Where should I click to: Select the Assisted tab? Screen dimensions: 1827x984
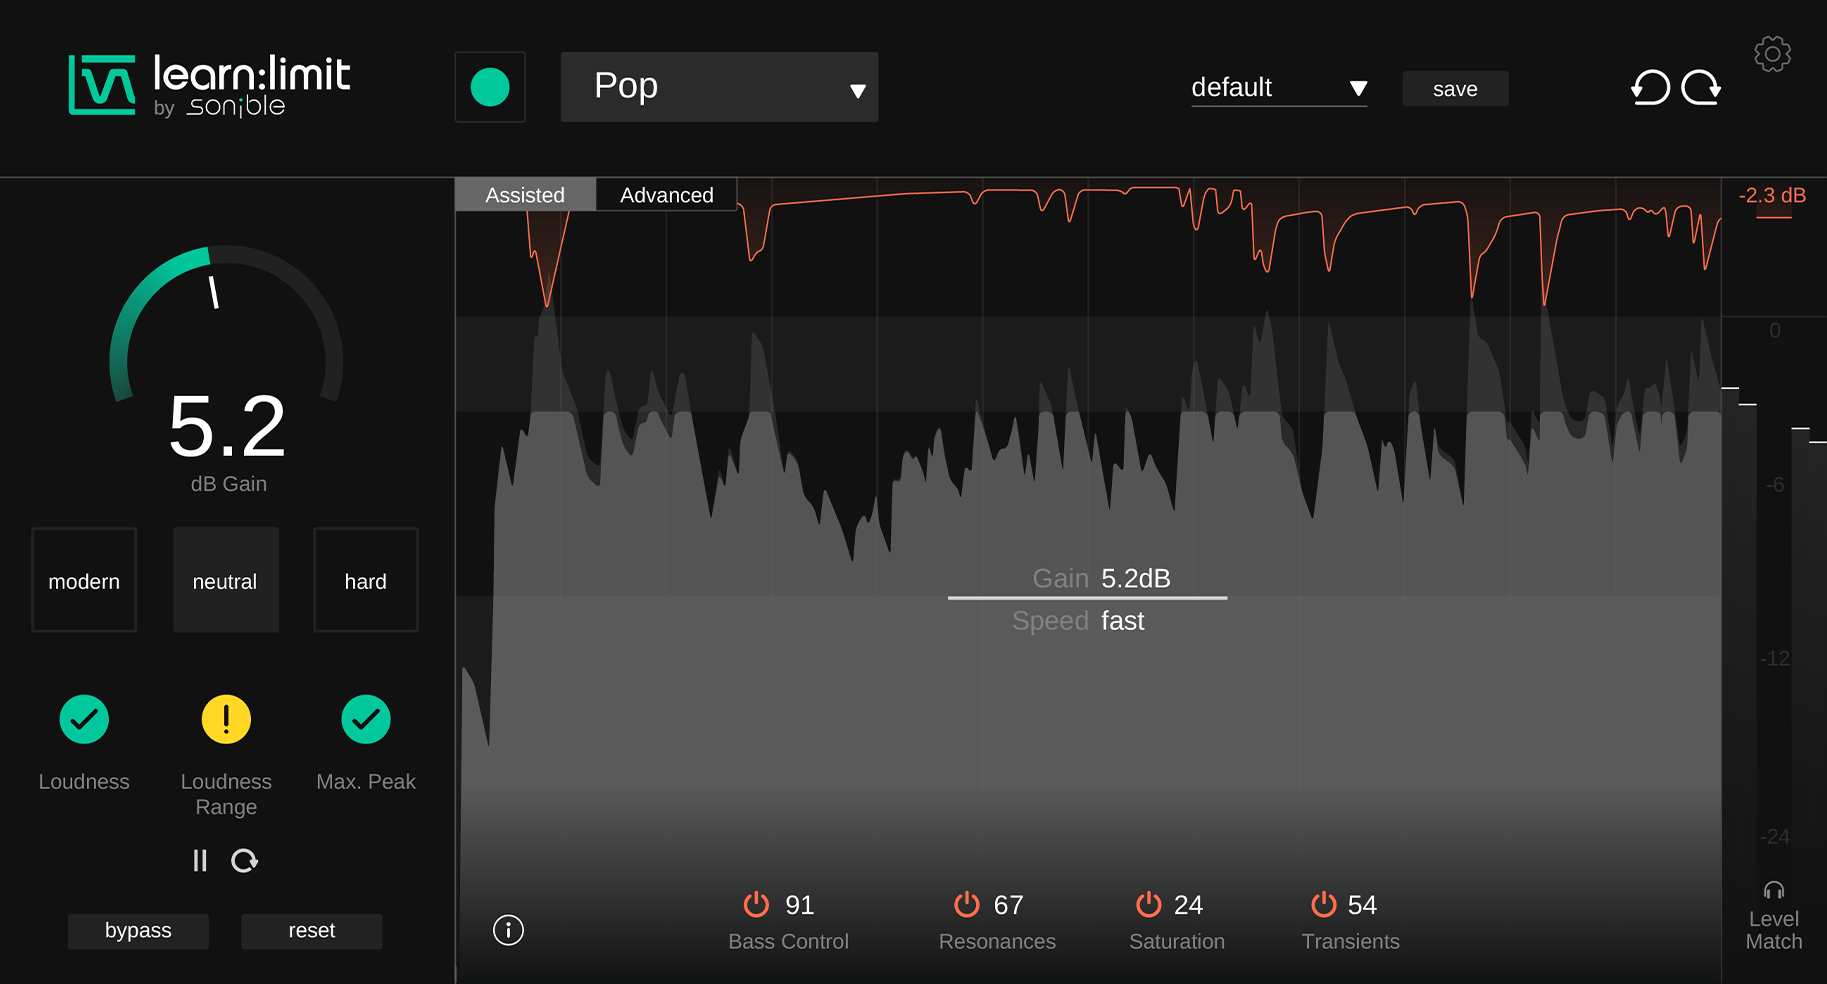(525, 195)
